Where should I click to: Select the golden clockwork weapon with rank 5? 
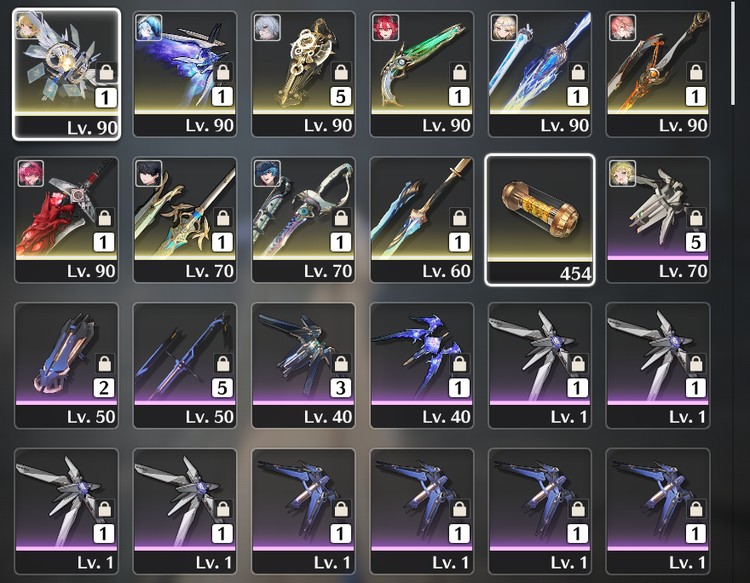point(303,74)
